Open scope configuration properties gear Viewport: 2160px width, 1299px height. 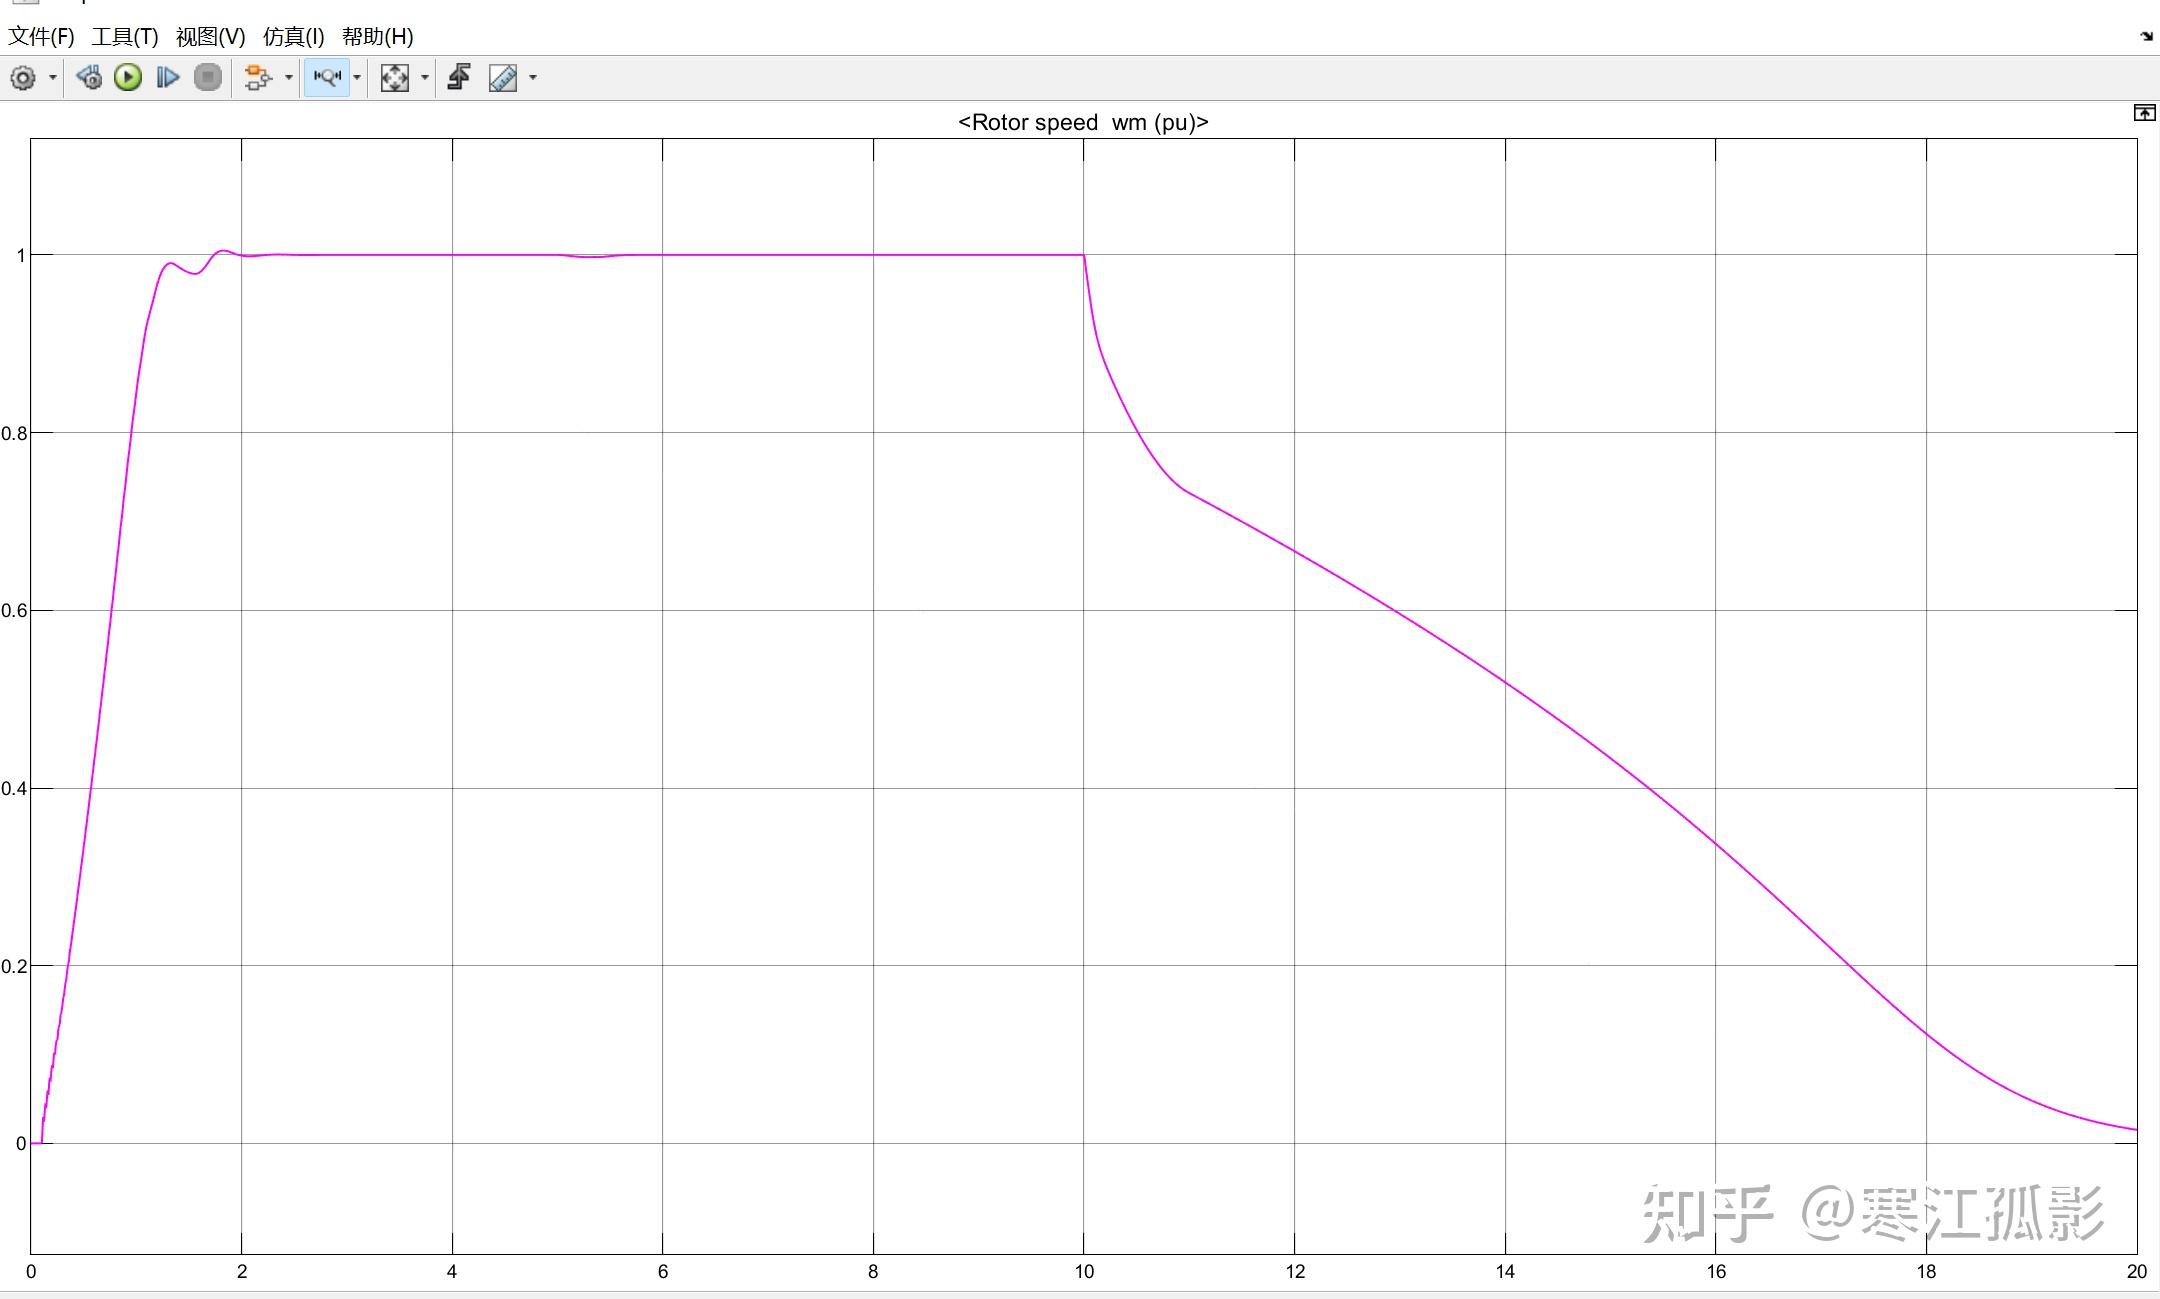23,78
